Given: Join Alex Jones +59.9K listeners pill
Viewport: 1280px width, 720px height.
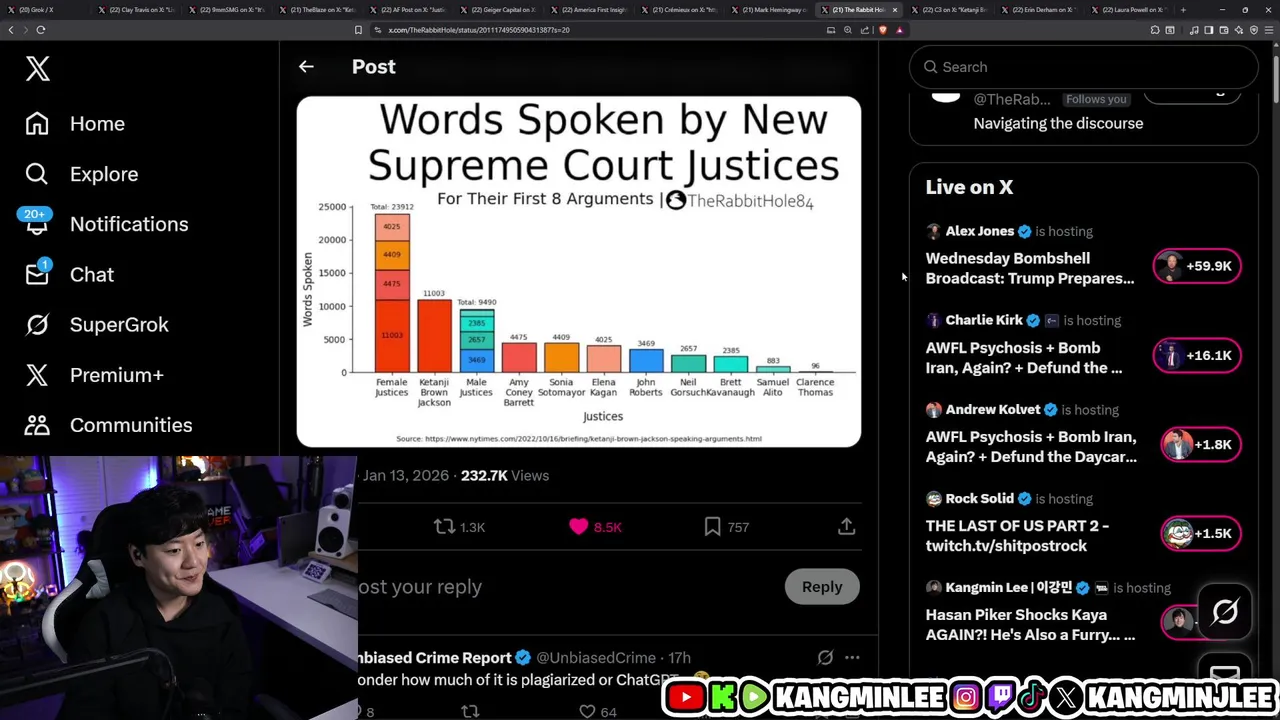Looking at the screenshot, I should 1197,266.
